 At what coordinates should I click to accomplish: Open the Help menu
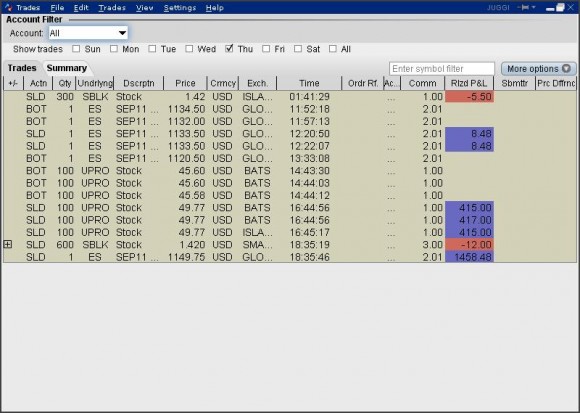(215, 8)
